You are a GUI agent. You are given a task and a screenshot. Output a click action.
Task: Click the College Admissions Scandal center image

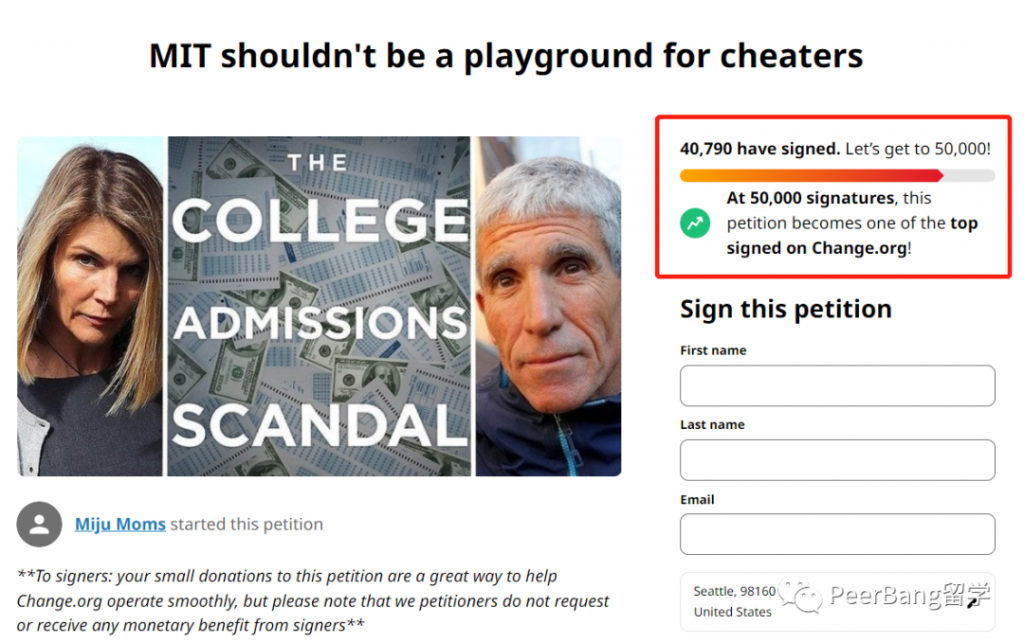[319, 306]
